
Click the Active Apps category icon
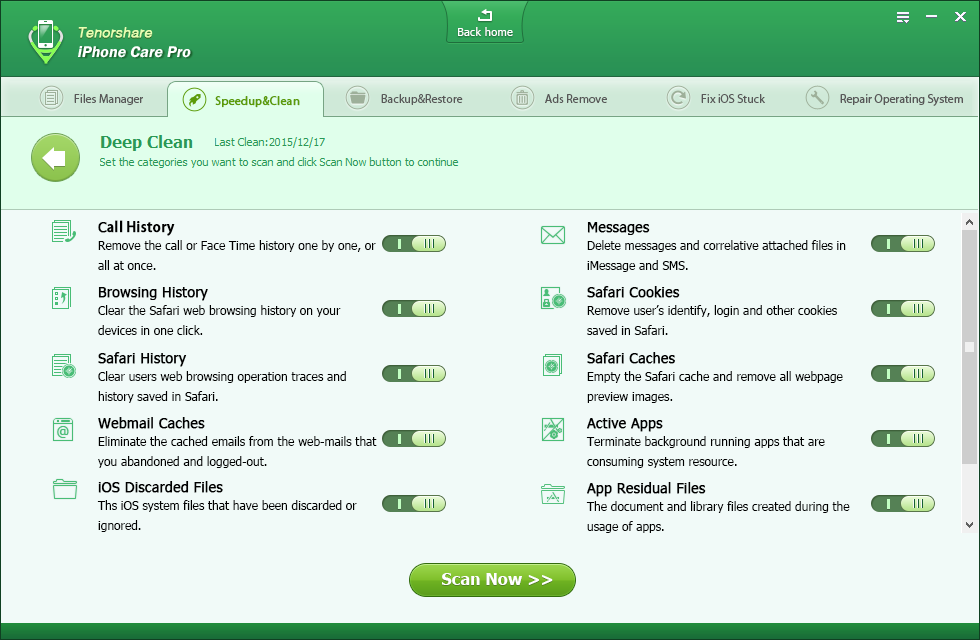coord(553,429)
